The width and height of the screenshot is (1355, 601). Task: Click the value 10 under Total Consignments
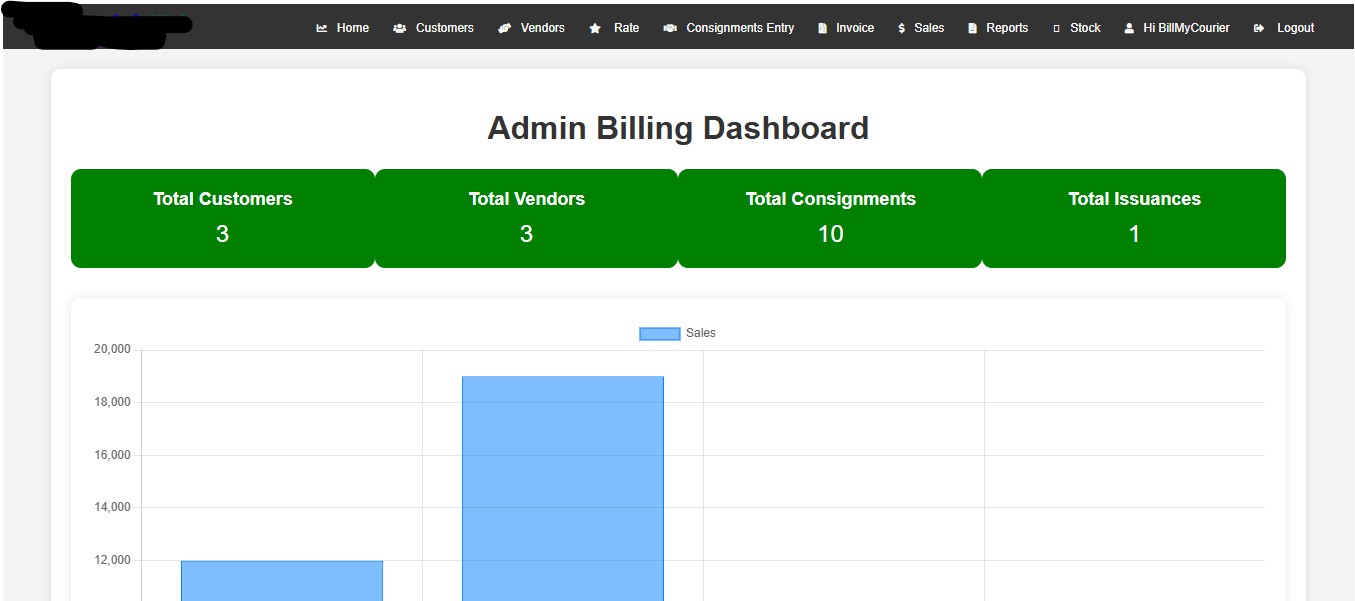click(x=830, y=234)
